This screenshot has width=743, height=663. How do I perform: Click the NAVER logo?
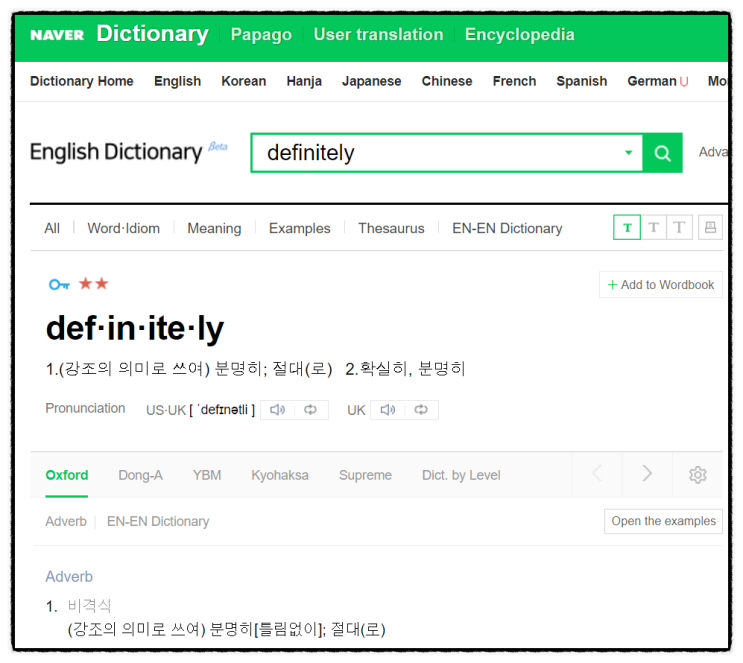[57, 35]
